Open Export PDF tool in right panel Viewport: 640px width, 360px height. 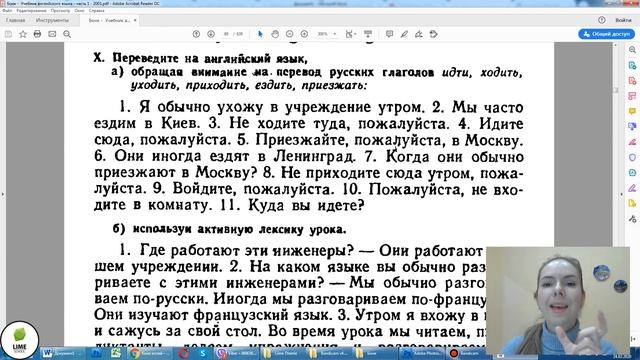(632, 65)
